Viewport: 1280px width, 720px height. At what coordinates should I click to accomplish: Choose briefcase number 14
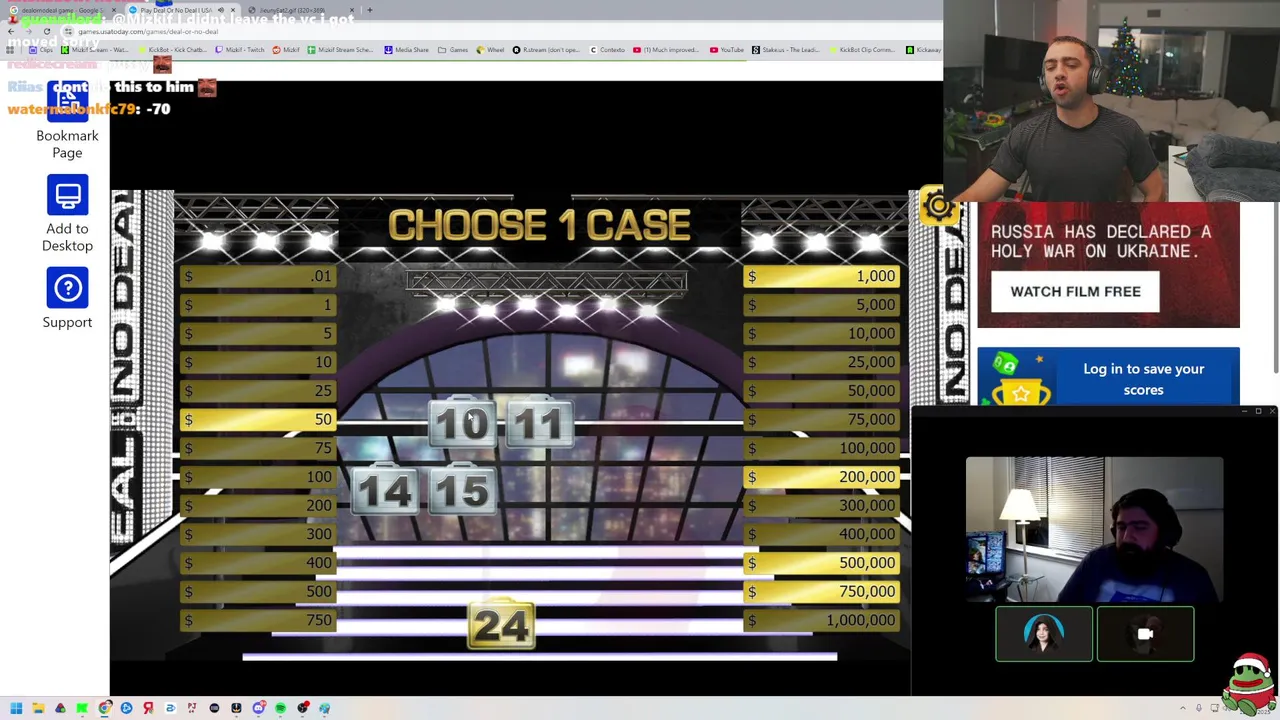(x=385, y=491)
